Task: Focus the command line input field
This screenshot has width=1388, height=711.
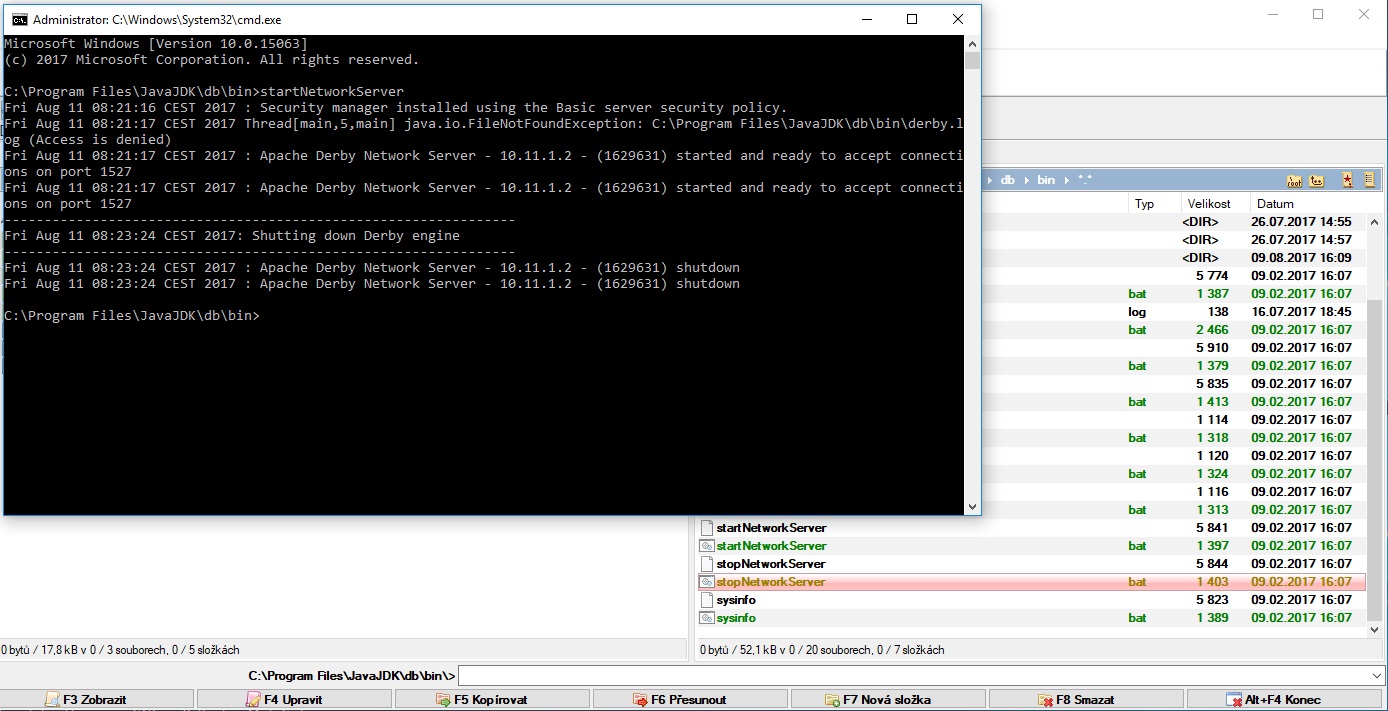Action: pos(913,676)
